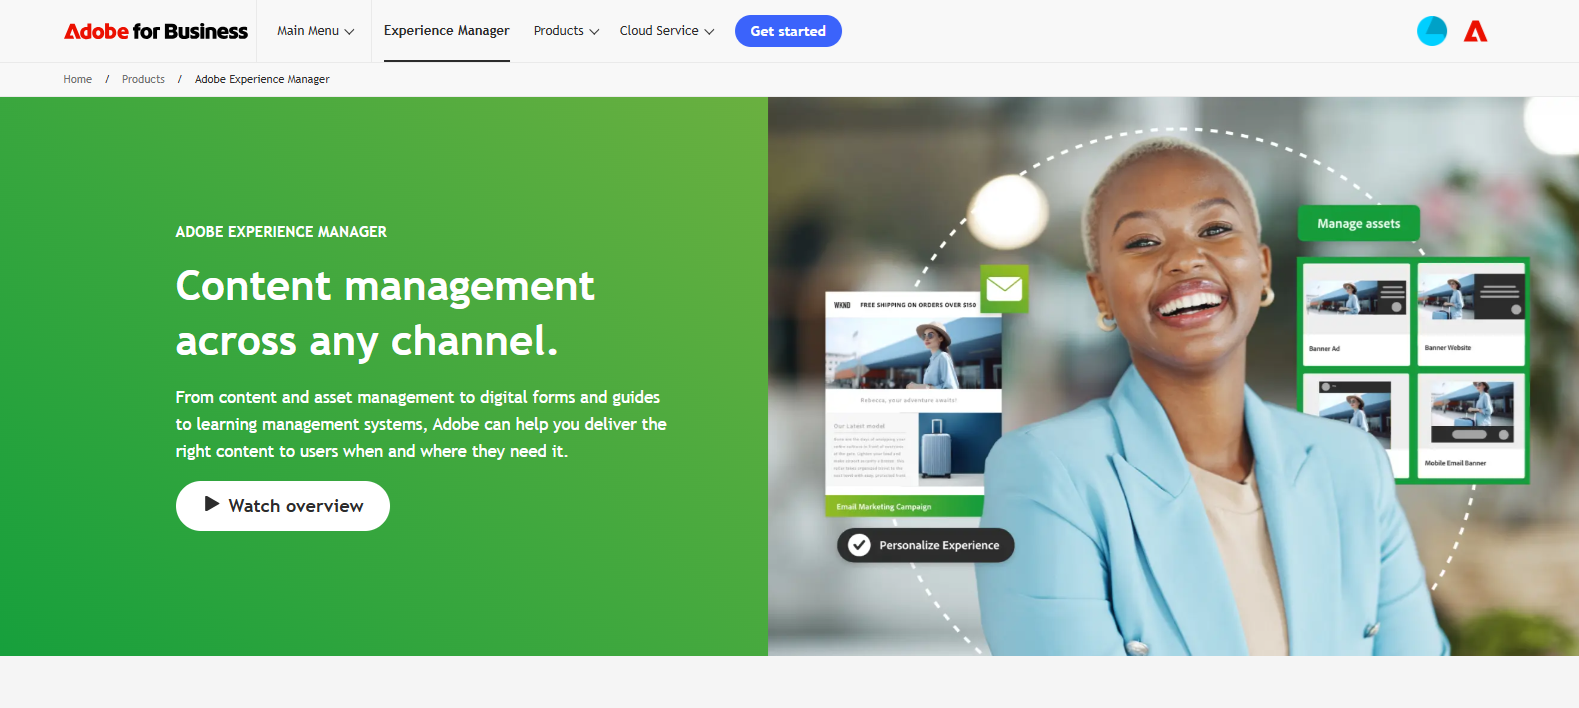Select the Banner Ad thumbnail
The height and width of the screenshot is (708, 1579).
1356,314
